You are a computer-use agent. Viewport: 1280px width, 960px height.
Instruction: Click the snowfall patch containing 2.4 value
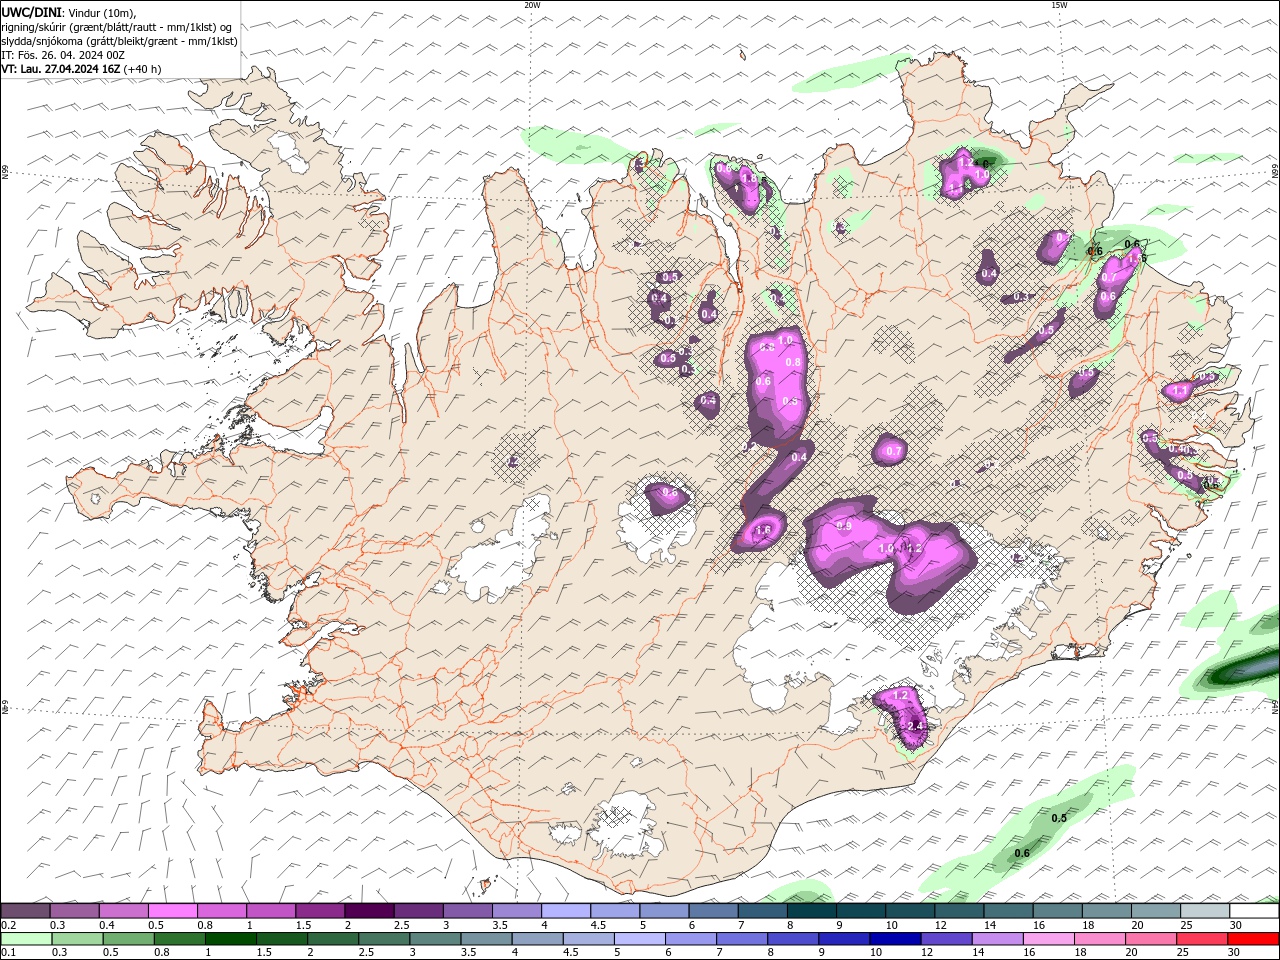point(903,716)
